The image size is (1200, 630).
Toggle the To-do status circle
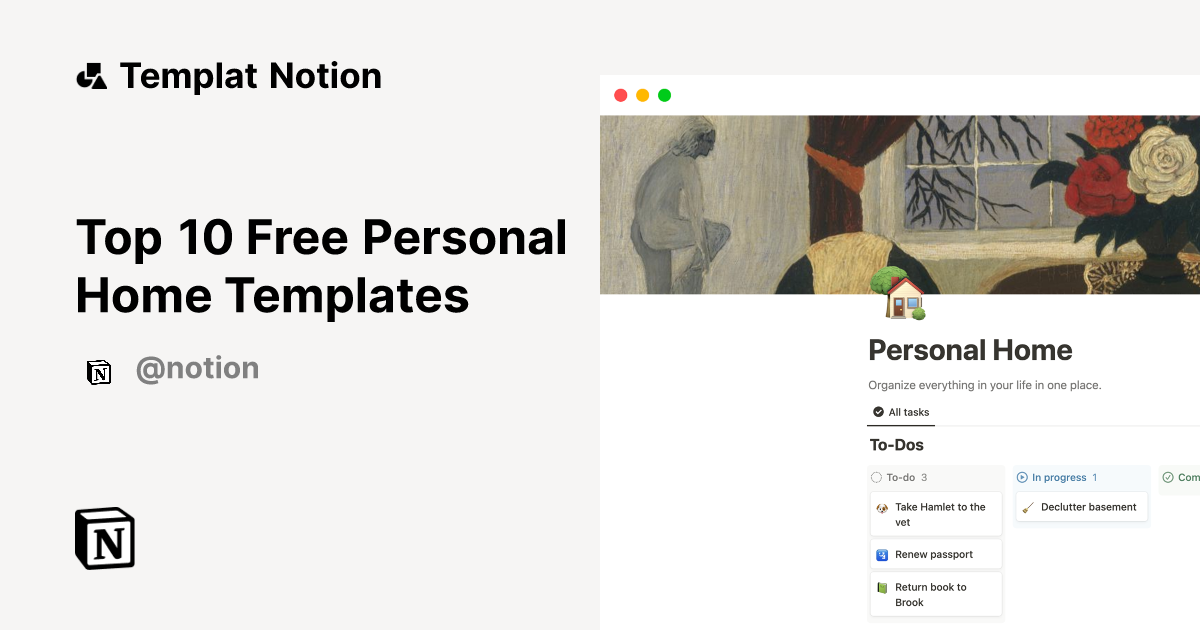pos(878,477)
